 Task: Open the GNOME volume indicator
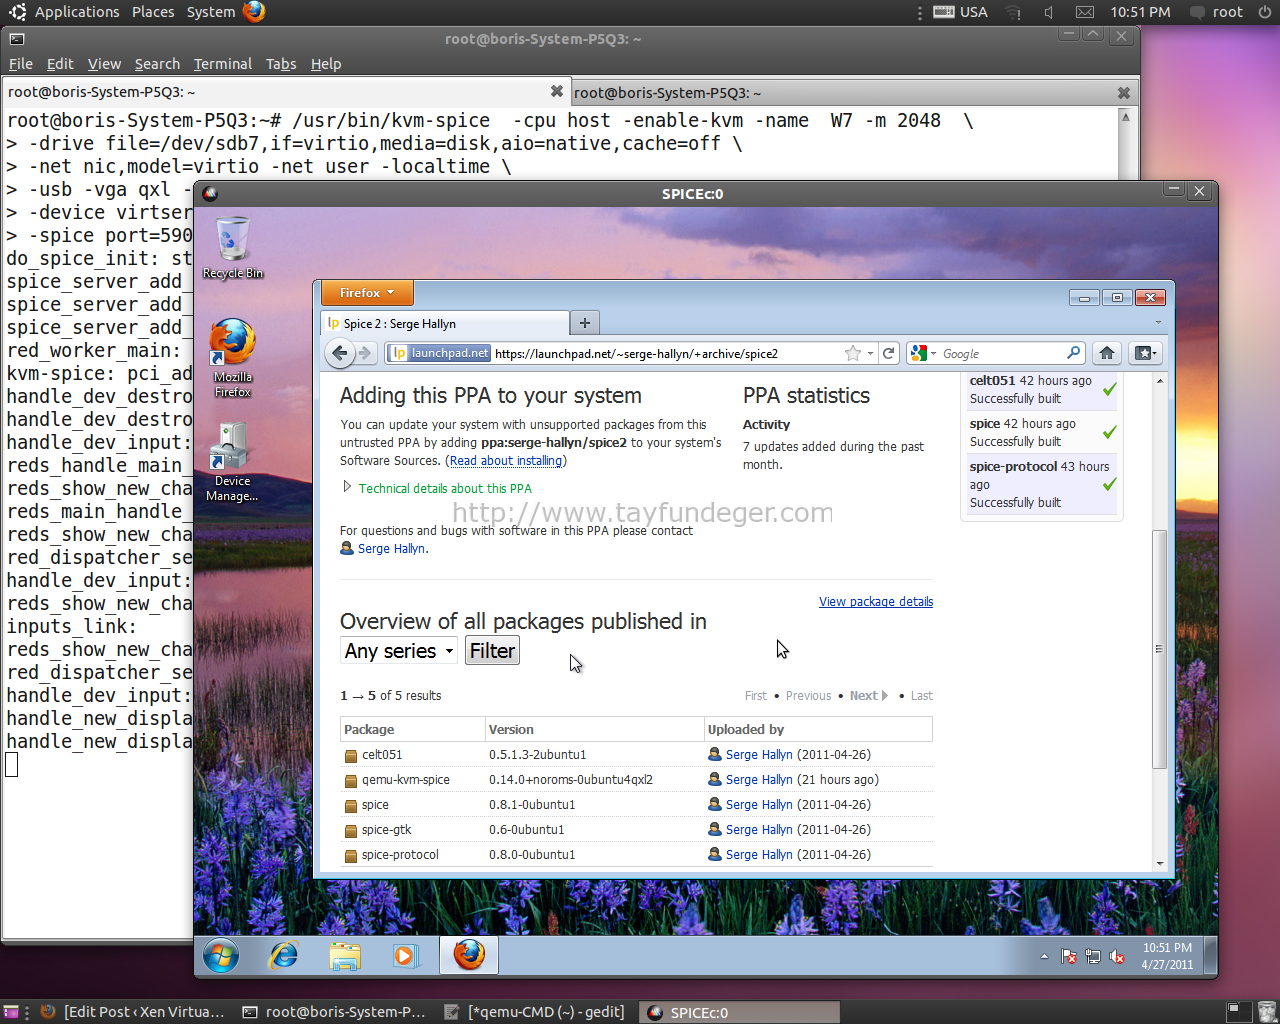click(x=1048, y=12)
